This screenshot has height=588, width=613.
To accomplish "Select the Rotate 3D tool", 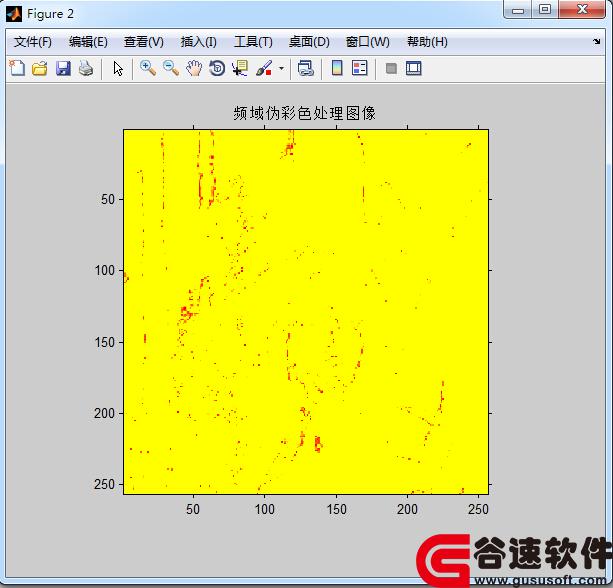I will point(217,68).
